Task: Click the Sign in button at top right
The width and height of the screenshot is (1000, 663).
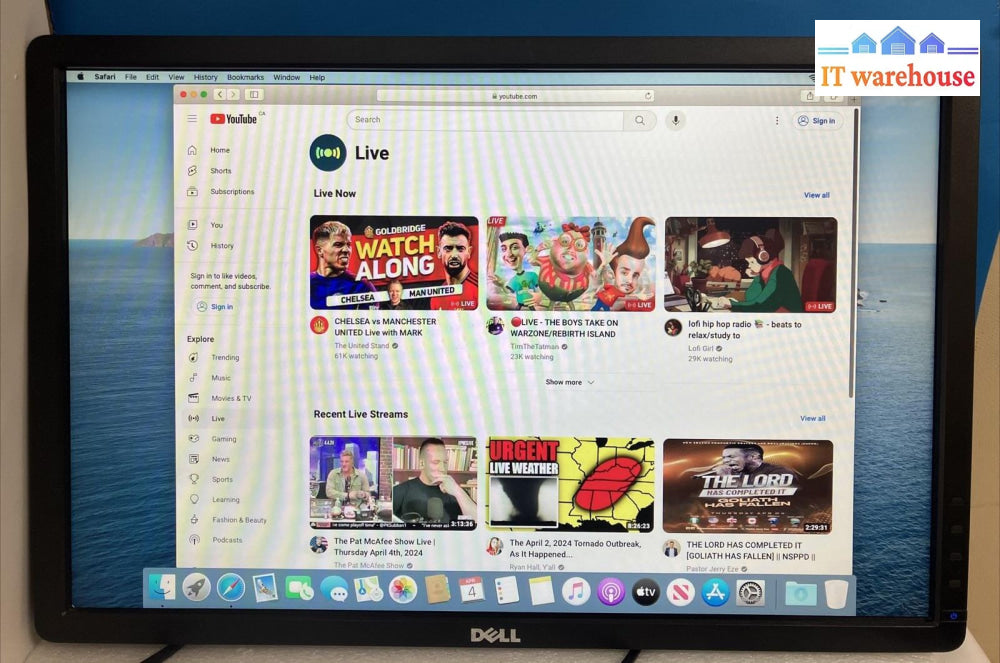Action: pyautogui.click(x=818, y=121)
